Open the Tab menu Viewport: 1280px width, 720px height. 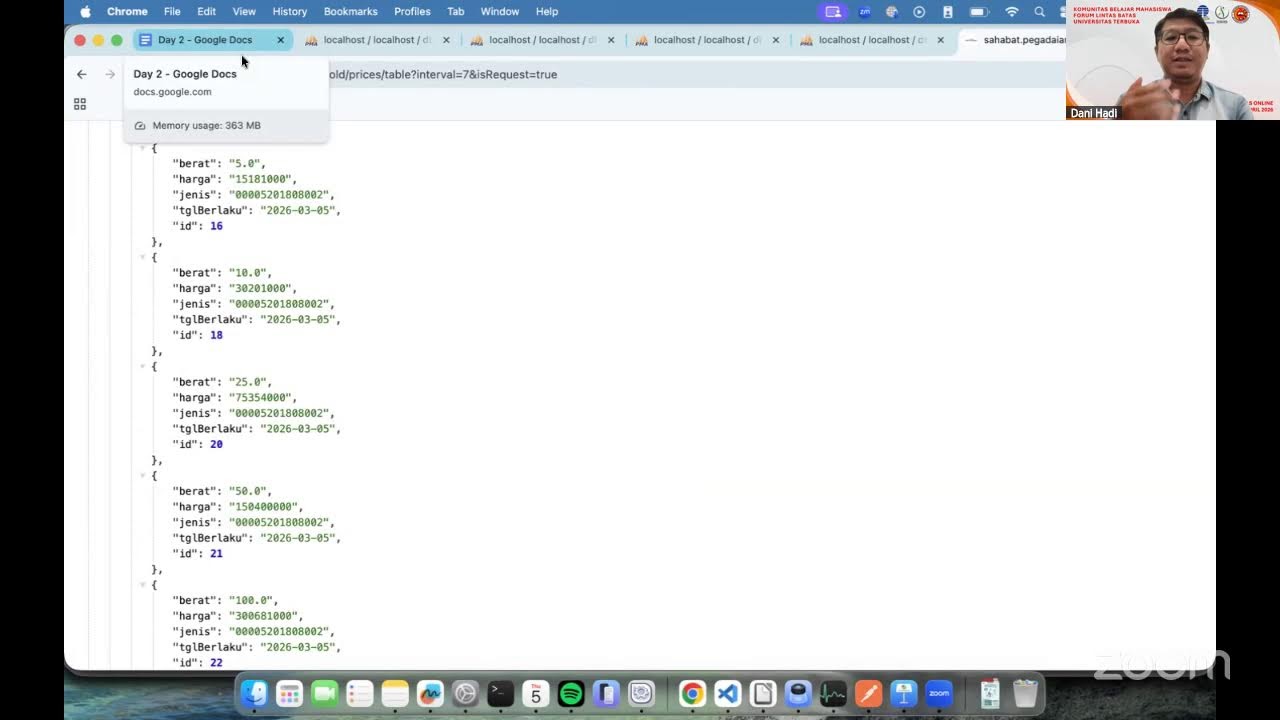click(456, 12)
